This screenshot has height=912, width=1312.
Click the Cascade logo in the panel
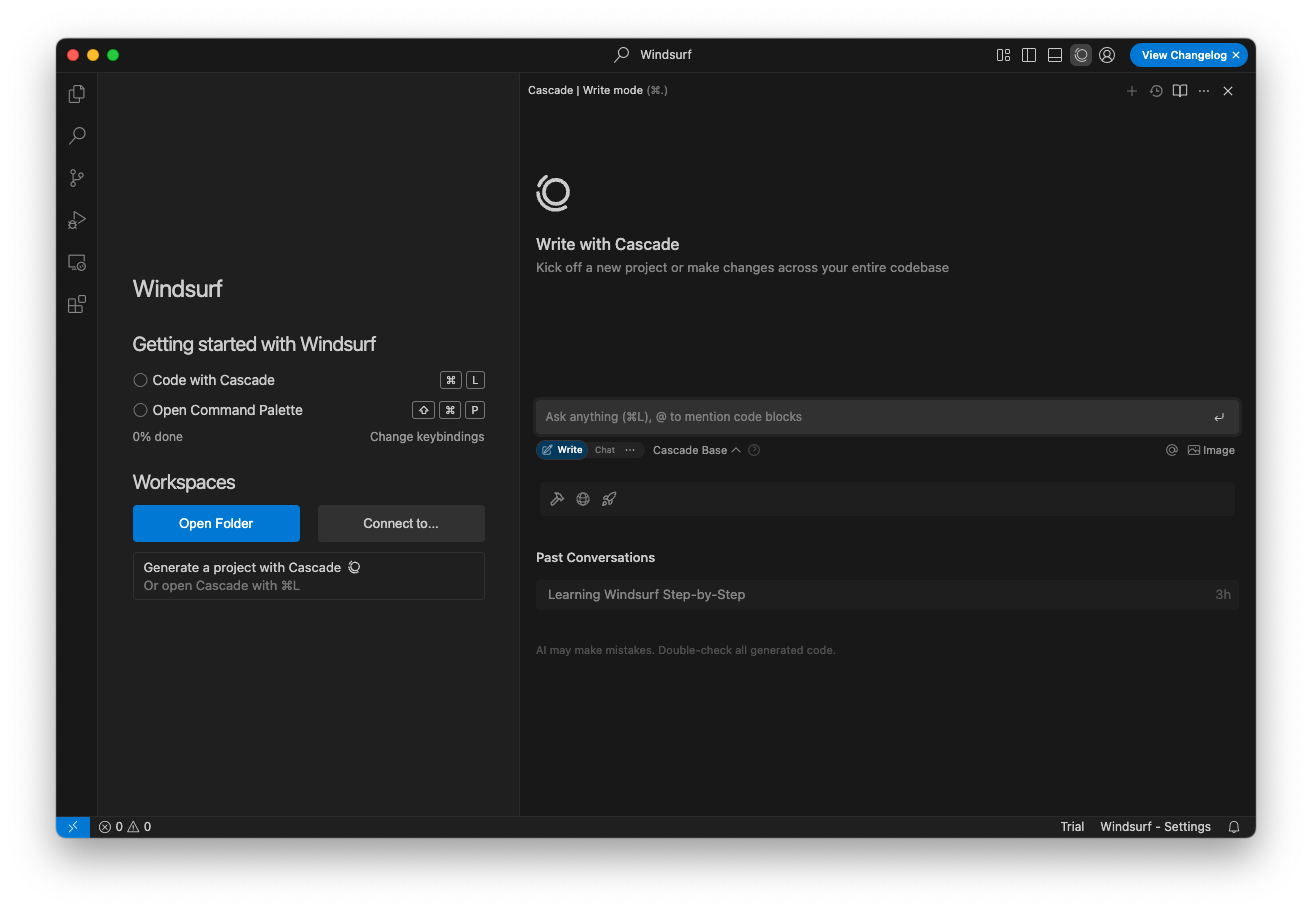point(553,193)
